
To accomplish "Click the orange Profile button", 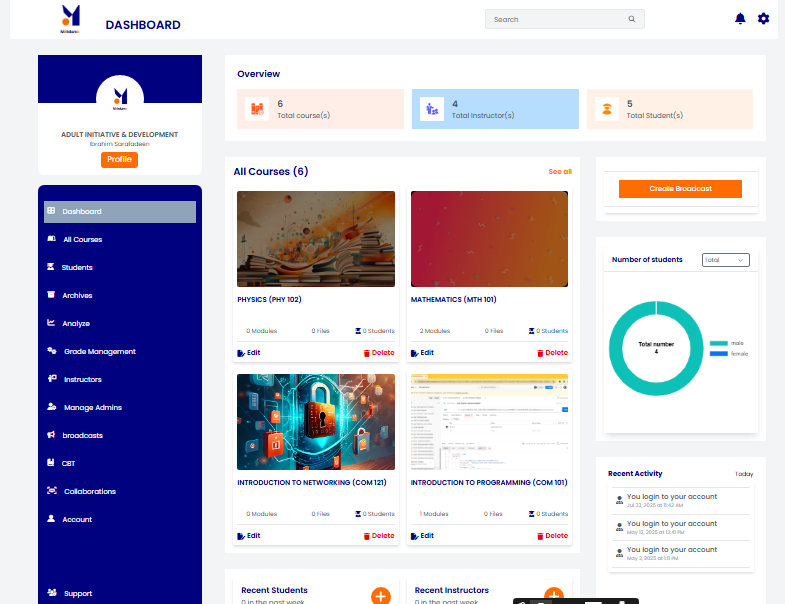I will [119, 159].
